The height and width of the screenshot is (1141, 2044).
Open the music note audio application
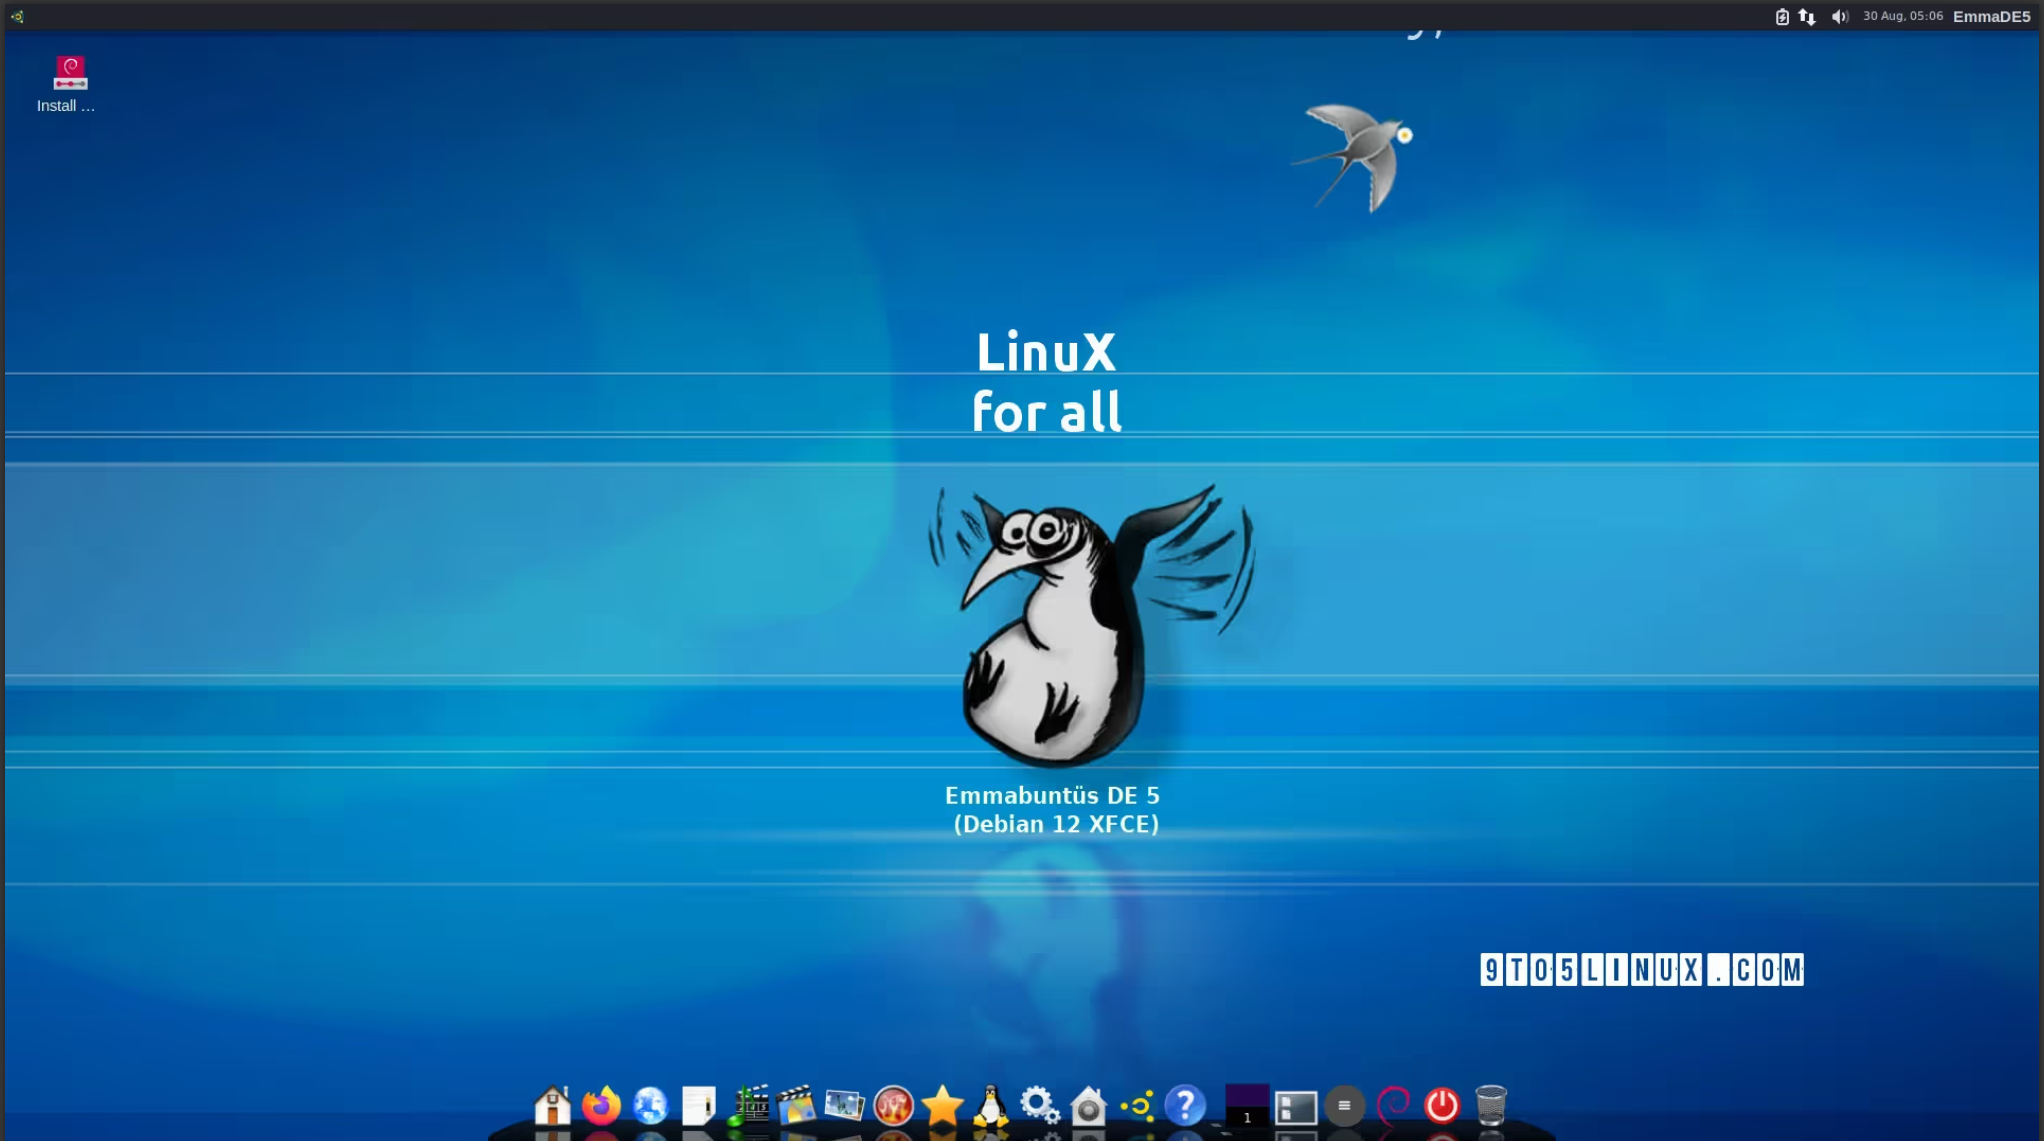747,1105
